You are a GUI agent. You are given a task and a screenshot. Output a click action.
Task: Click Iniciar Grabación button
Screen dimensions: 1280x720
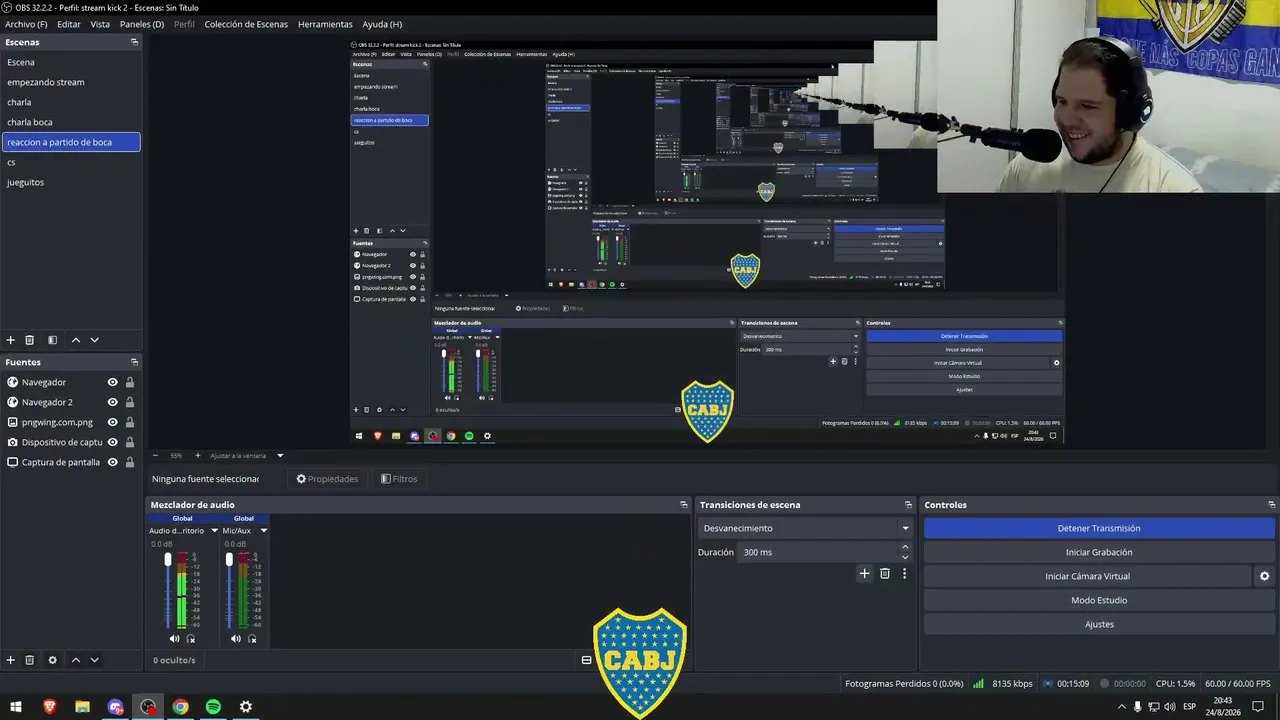tap(1099, 552)
